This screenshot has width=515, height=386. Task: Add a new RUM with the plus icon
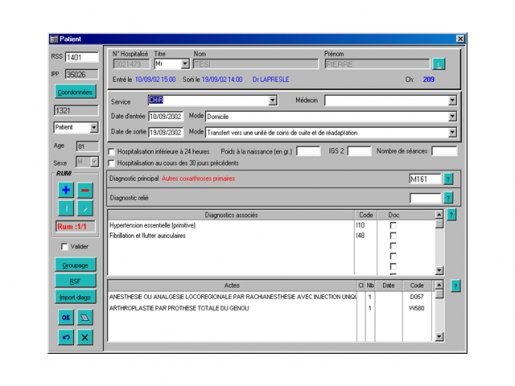tap(66, 190)
